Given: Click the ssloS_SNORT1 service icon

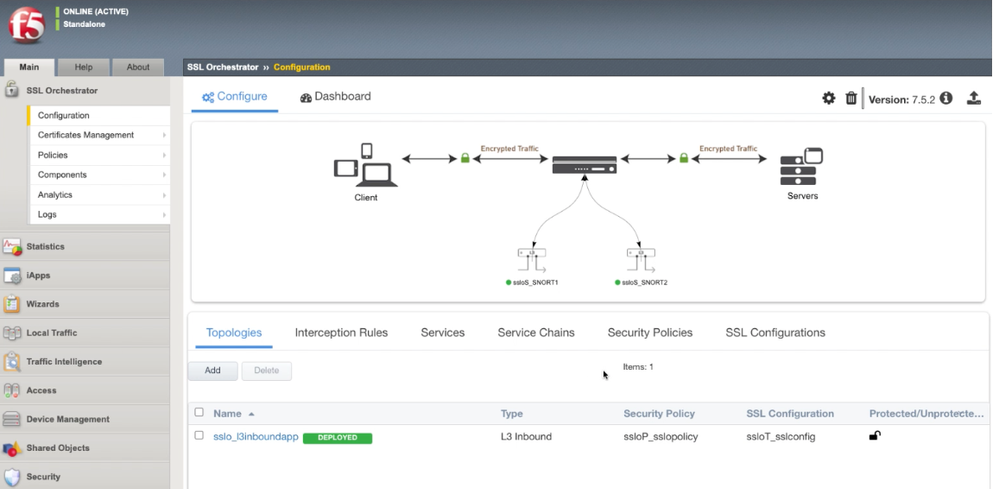Looking at the screenshot, I should pyautogui.click(x=532, y=259).
